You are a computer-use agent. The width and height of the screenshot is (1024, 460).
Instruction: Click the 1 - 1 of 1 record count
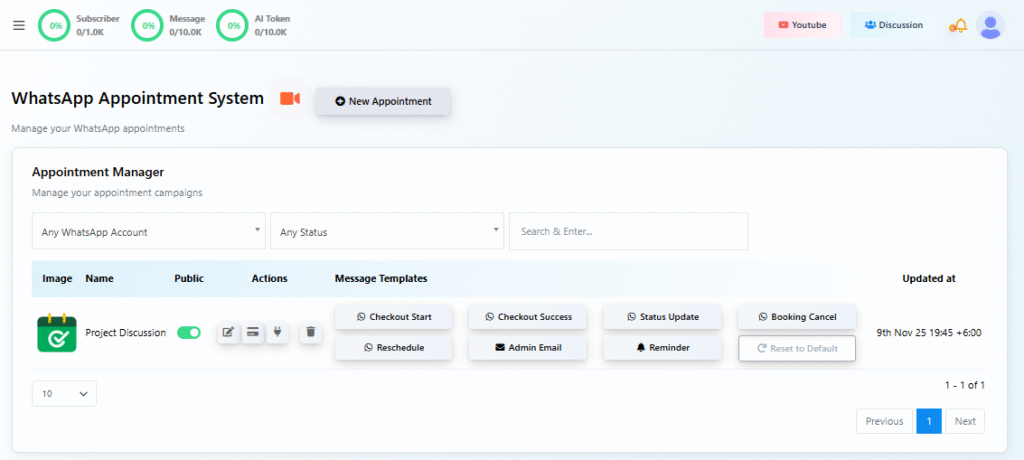pyautogui.click(x=965, y=386)
